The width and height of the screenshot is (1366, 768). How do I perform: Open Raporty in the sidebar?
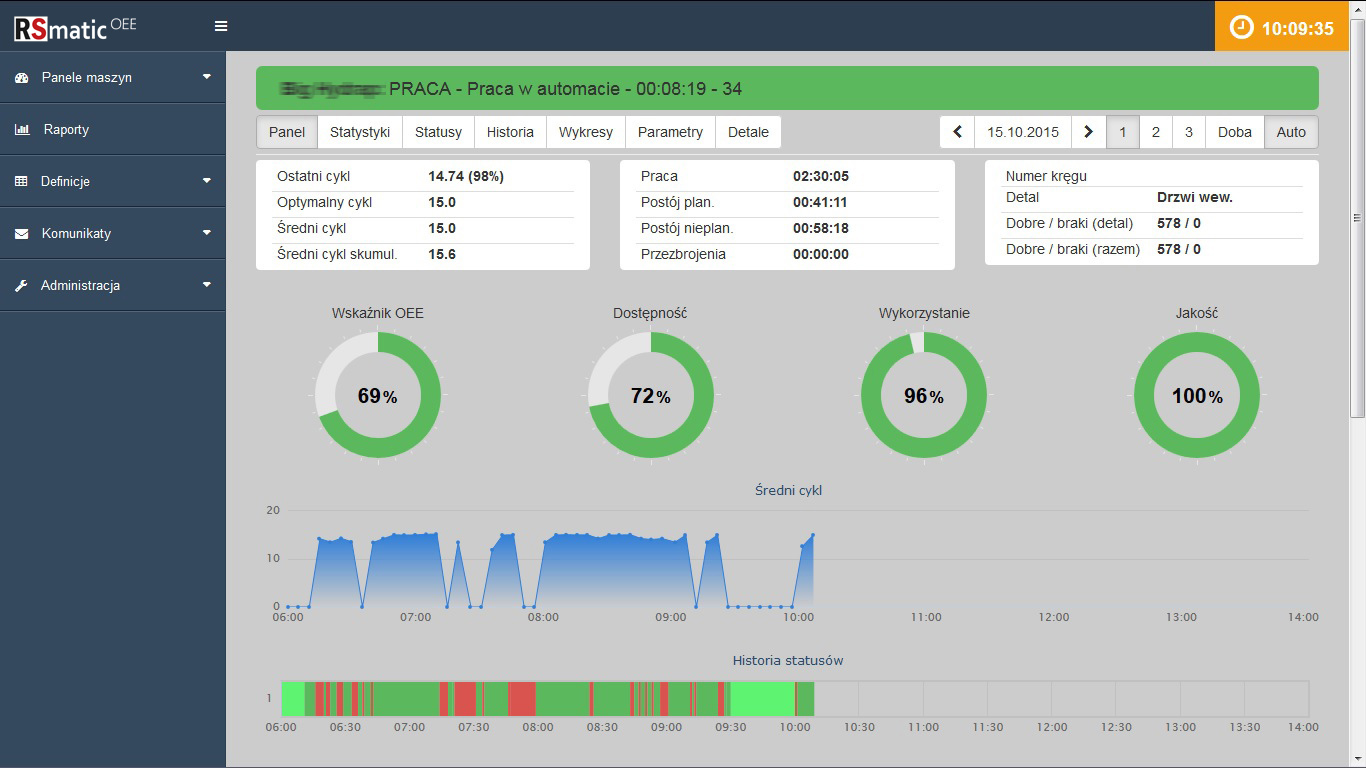click(x=113, y=129)
